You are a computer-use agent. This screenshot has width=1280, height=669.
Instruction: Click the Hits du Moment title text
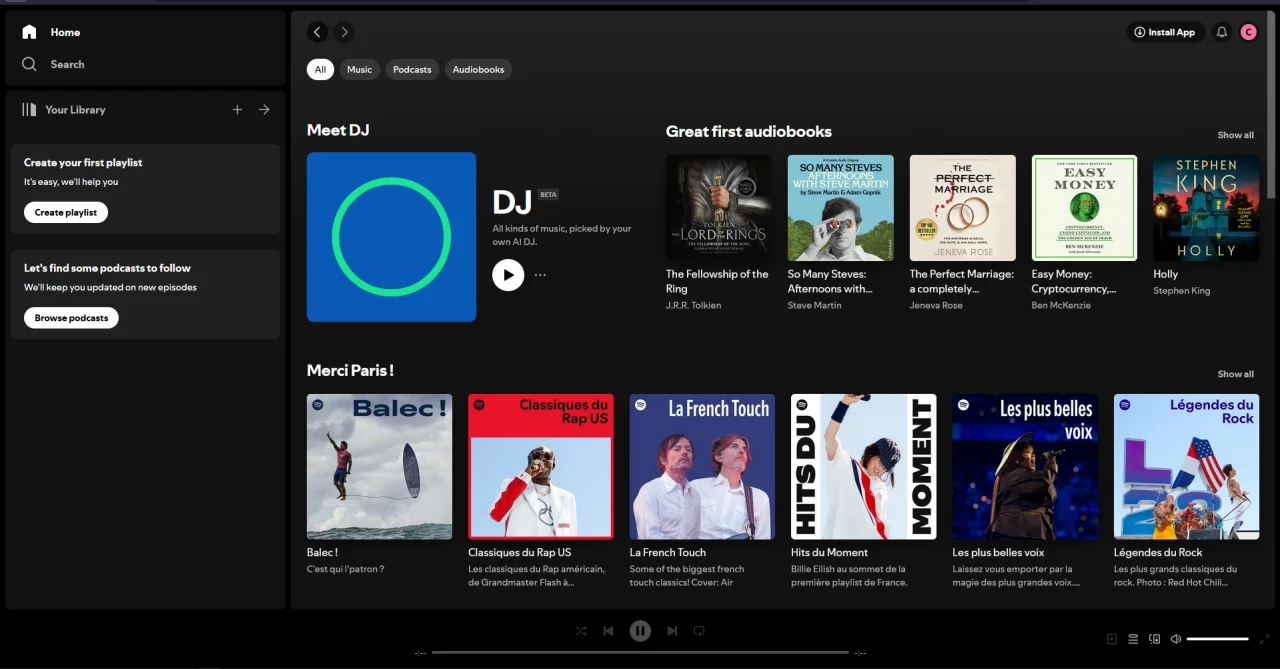[x=829, y=552]
